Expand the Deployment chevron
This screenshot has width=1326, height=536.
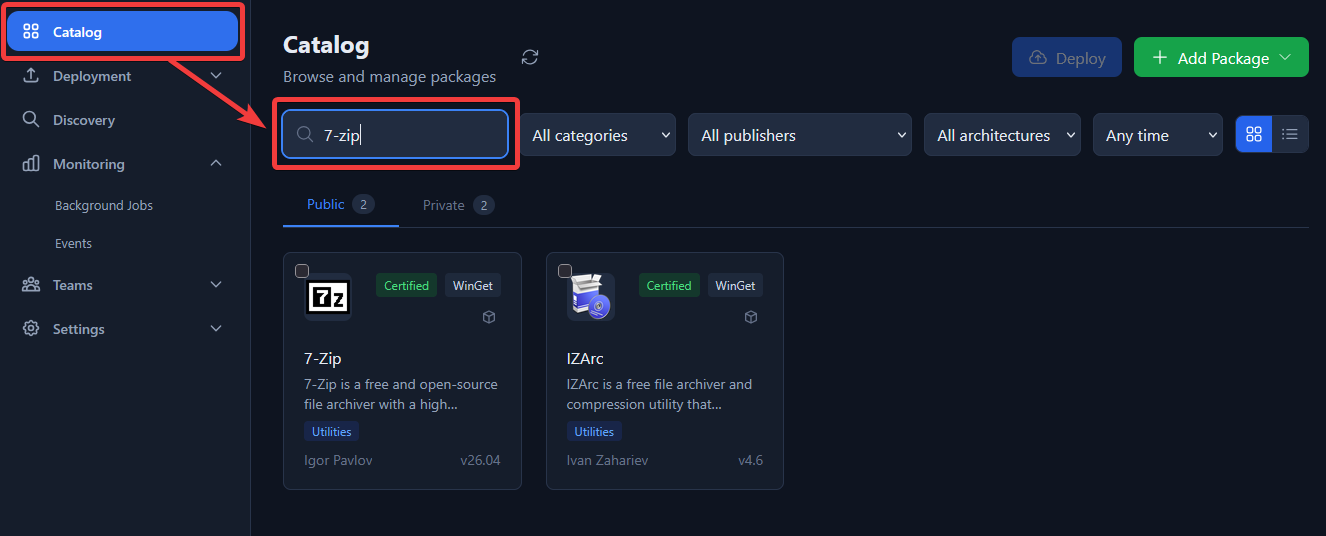(x=216, y=76)
